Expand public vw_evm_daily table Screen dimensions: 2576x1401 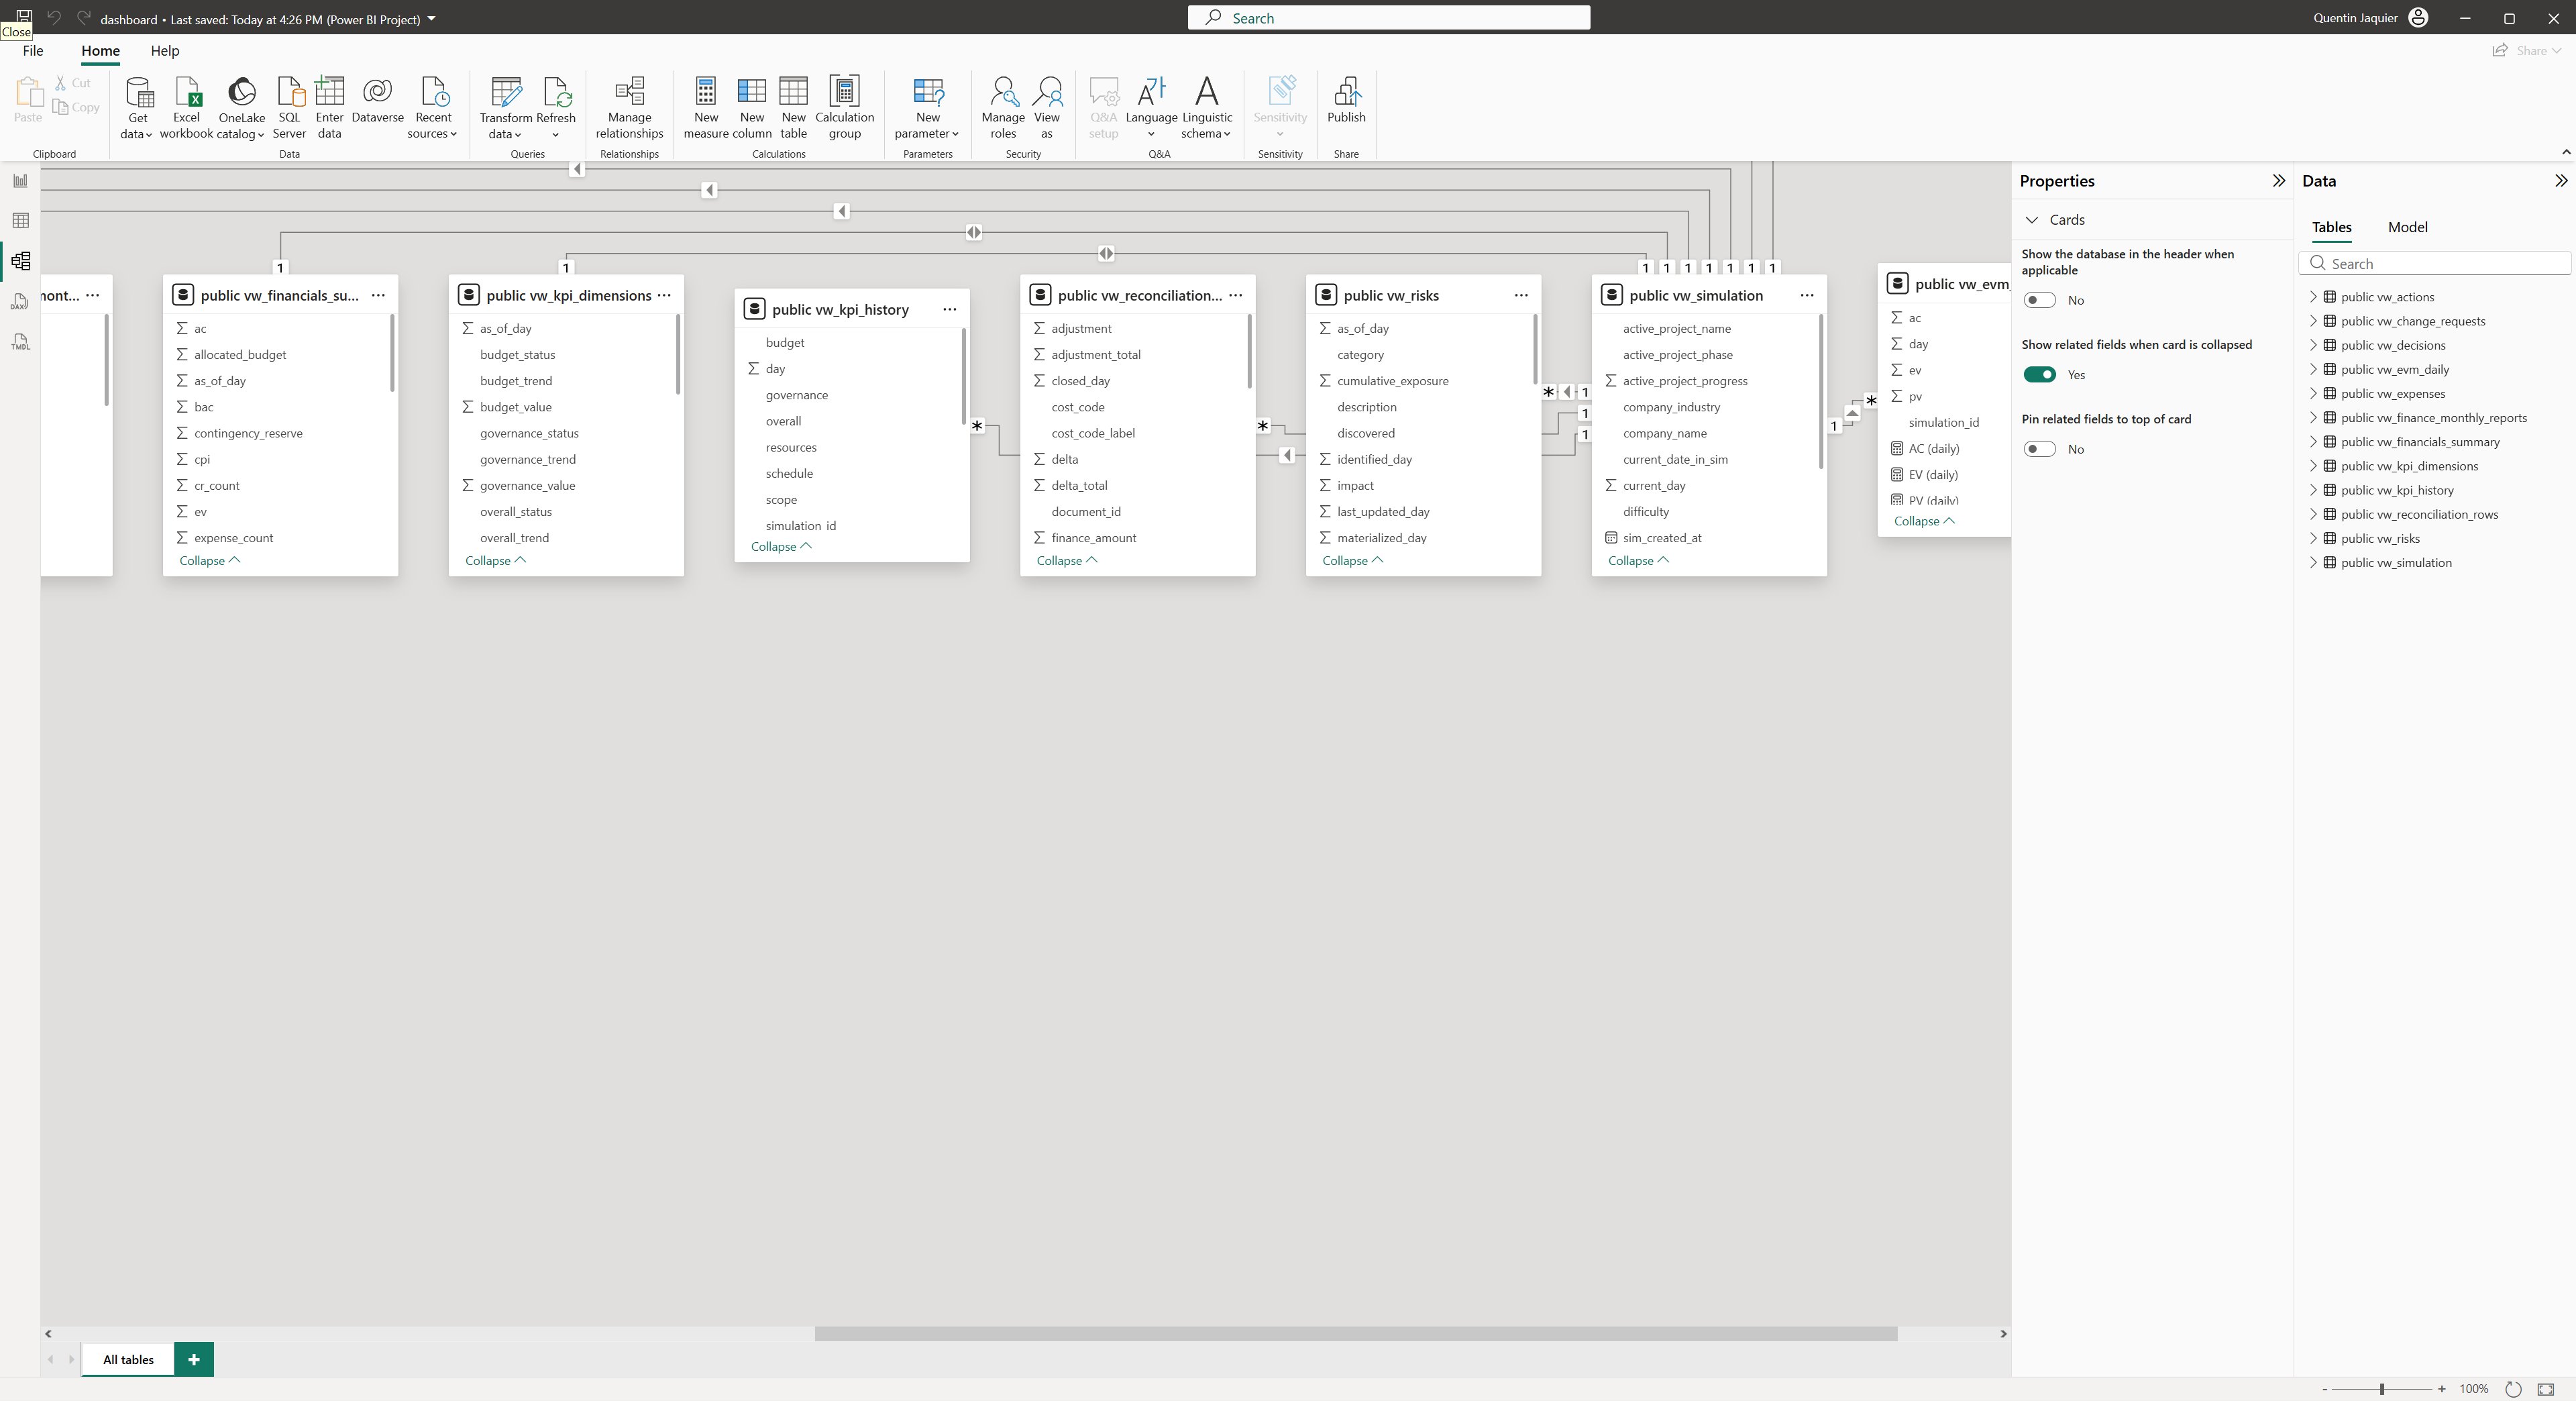2313,369
